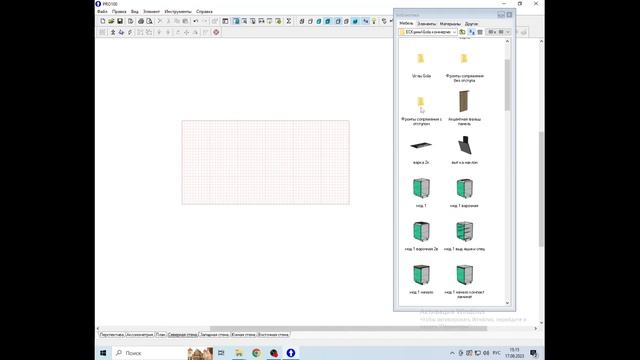Switch to Аксонометрия view tab

pyautogui.click(x=140, y=335)
